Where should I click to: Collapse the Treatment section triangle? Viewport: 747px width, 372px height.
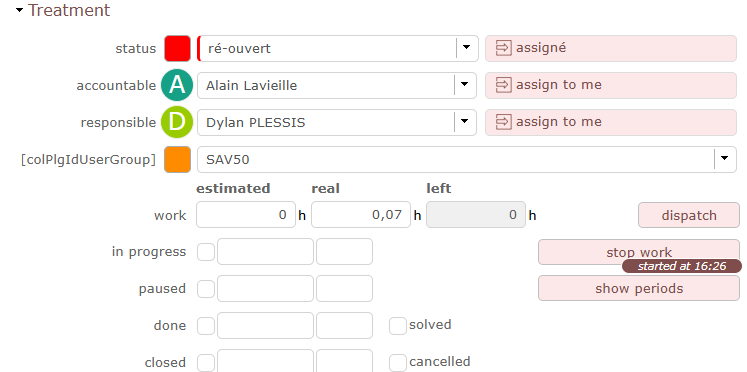click(19, 10)
